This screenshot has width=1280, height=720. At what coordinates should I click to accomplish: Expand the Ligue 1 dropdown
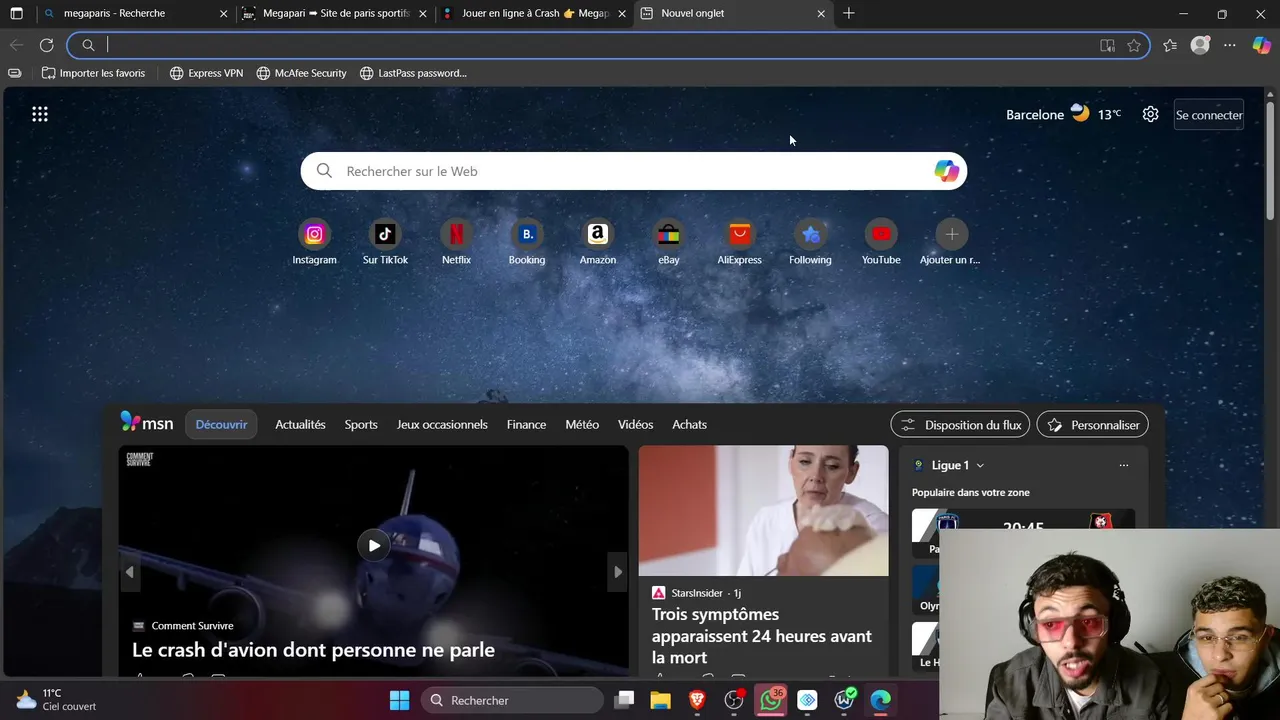click(980, 465)
